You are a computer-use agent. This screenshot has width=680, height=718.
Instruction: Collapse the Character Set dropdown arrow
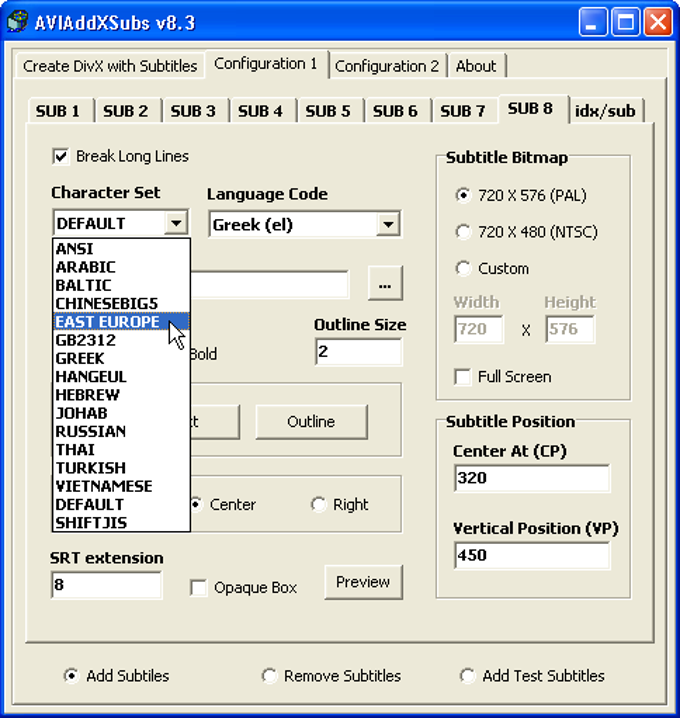(x=176, y=223)
